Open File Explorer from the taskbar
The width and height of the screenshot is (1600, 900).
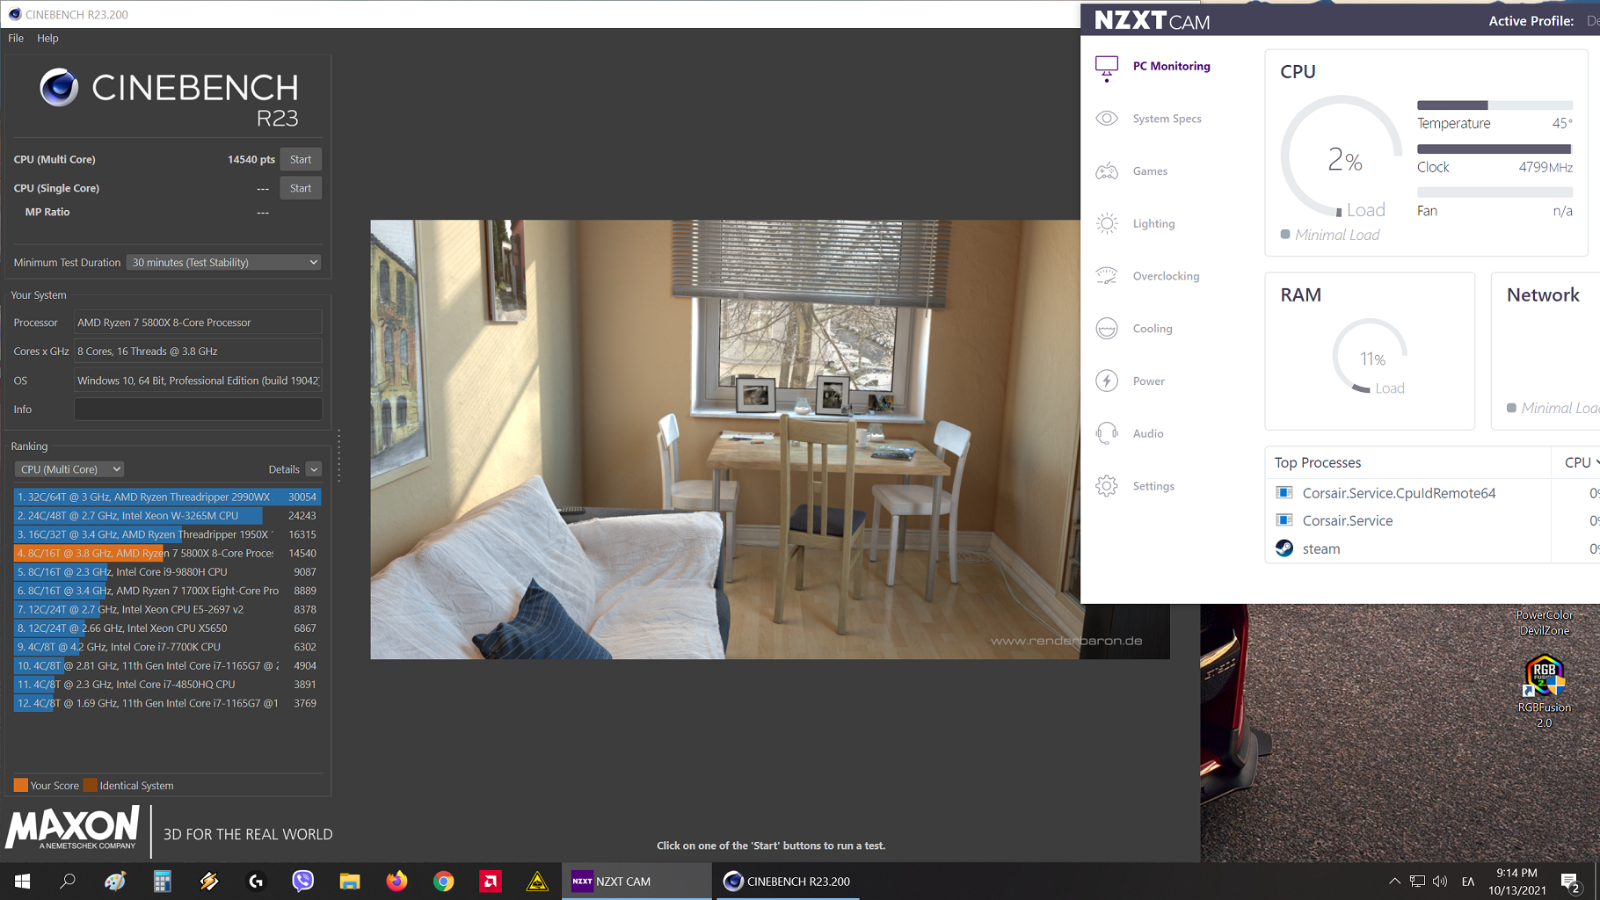(x=350, y=881)
